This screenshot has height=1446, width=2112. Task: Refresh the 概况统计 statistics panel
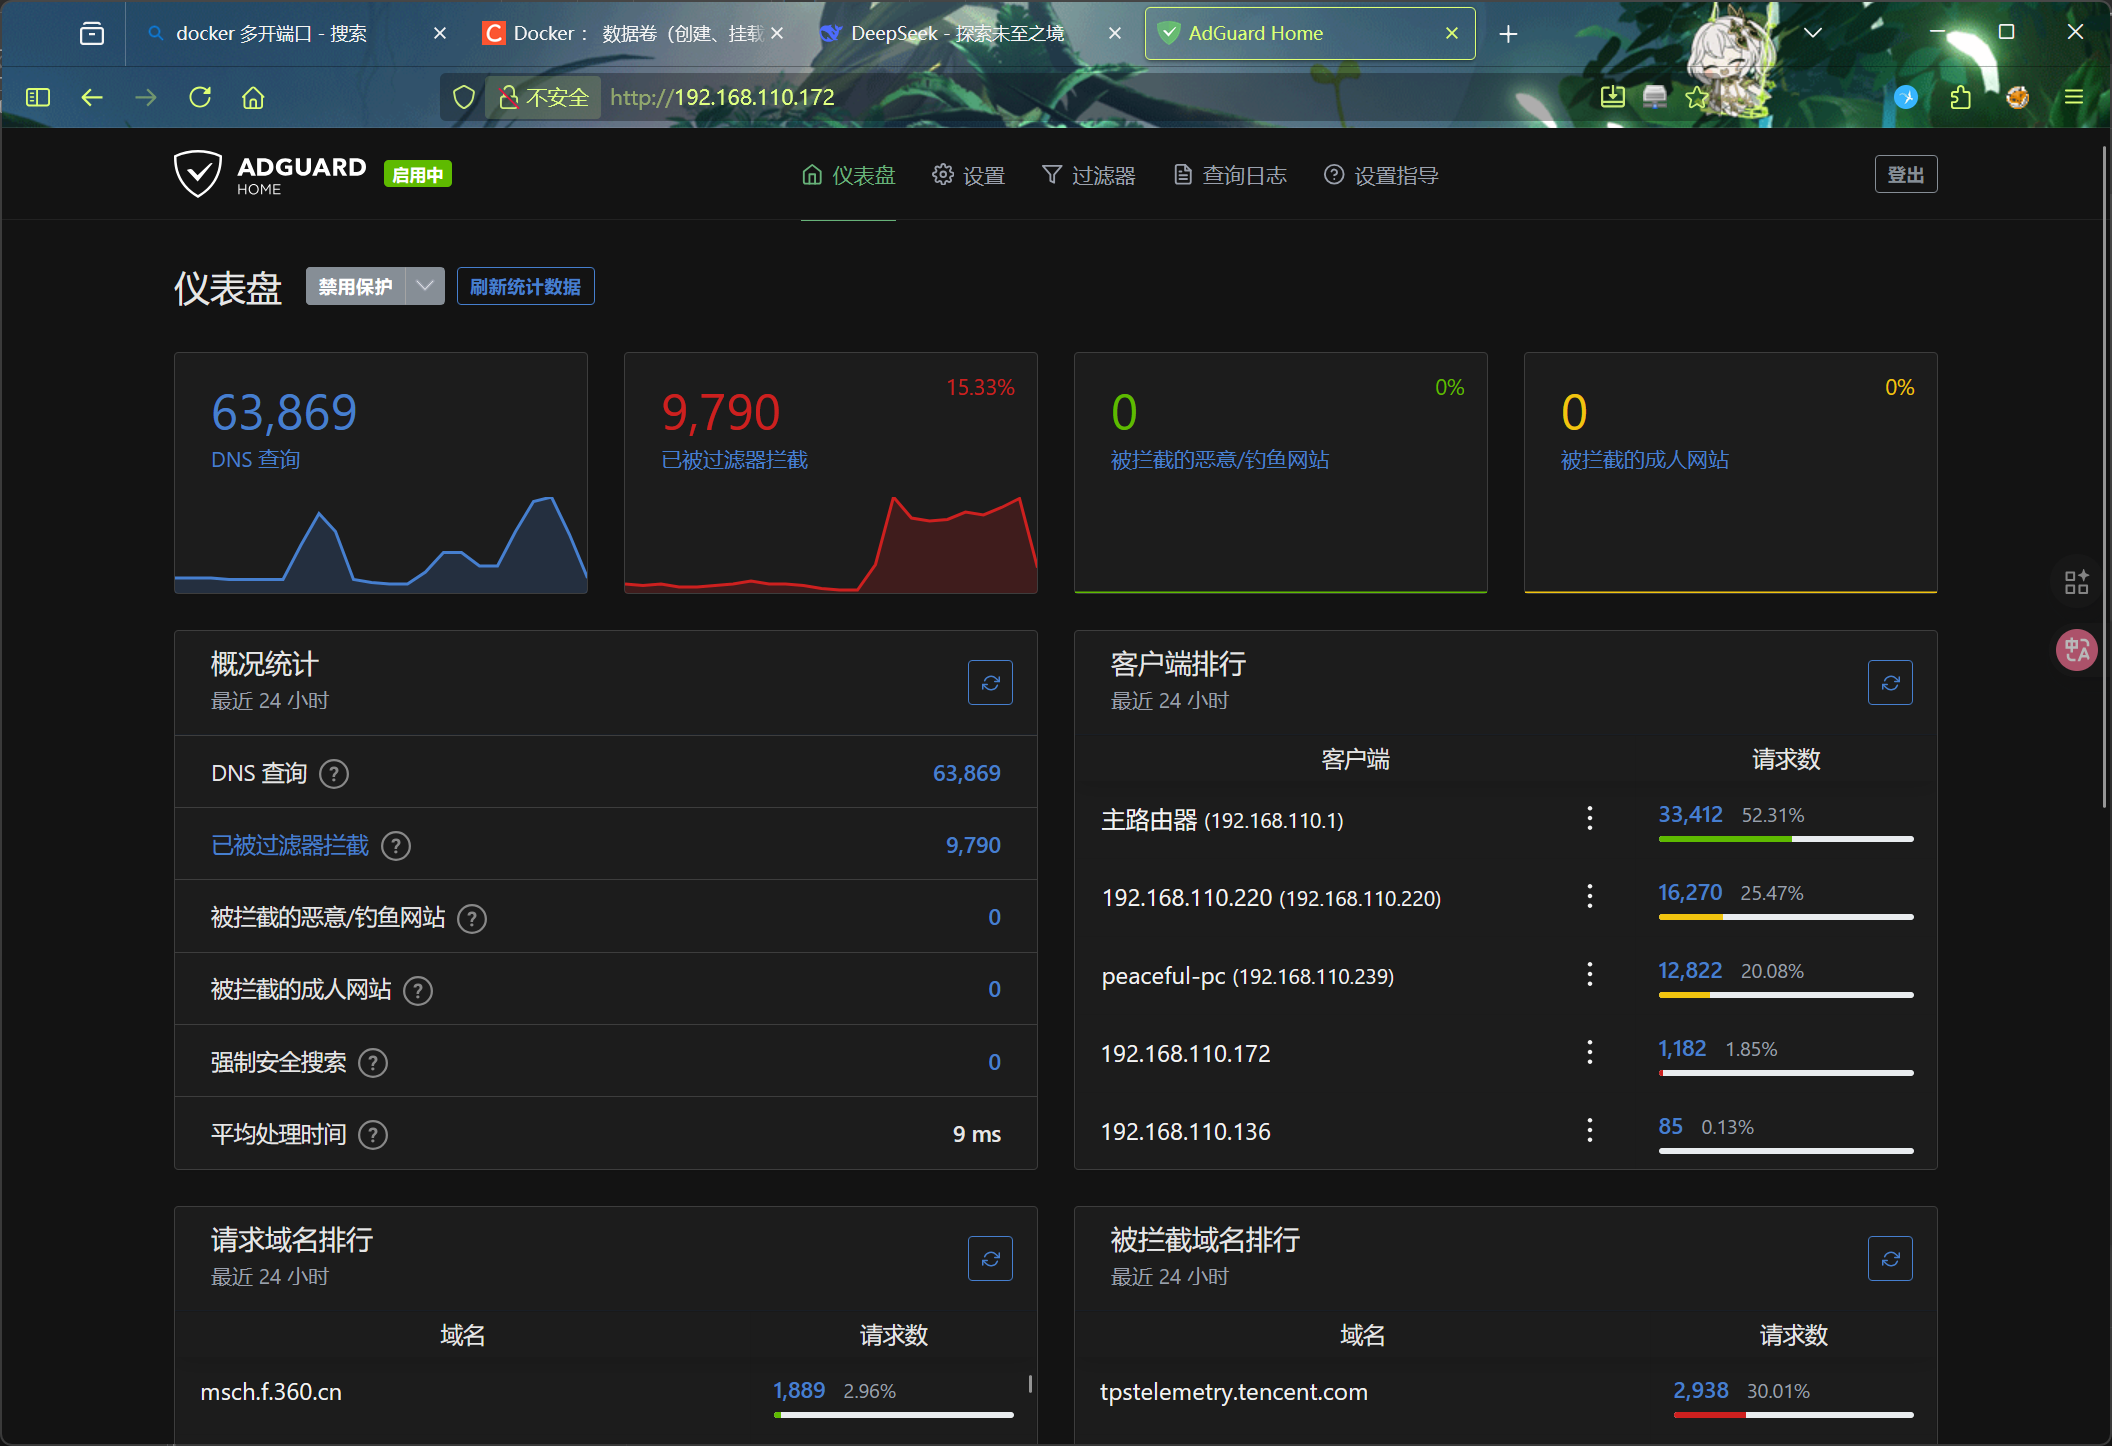pos(990,683)
